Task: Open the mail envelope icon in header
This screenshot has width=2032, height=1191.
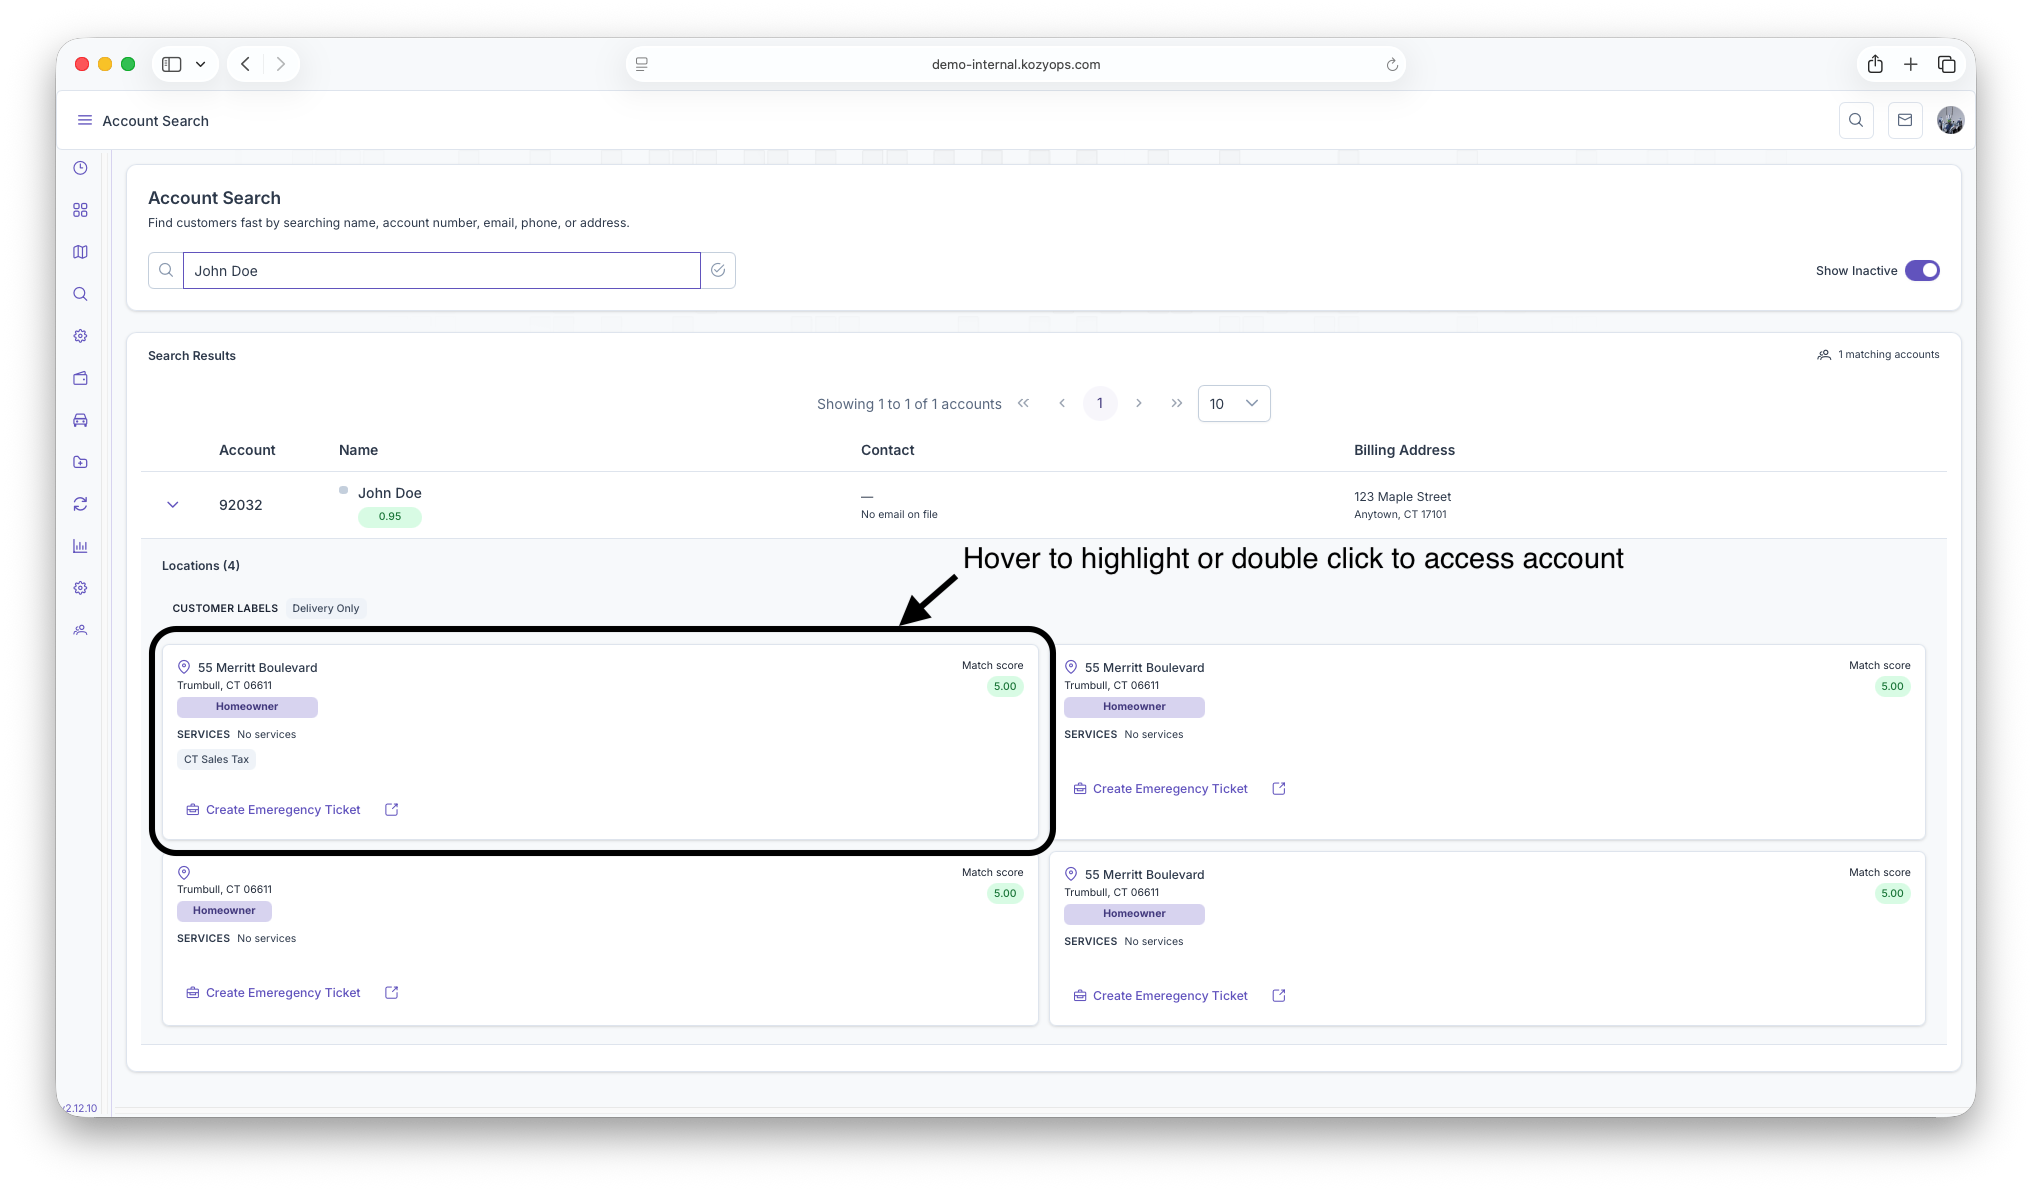Action: pos(1904,120)
